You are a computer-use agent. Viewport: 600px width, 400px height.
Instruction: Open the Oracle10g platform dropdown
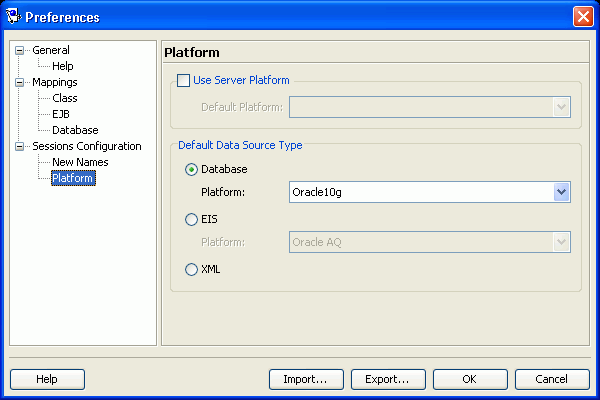coord(561,192)
